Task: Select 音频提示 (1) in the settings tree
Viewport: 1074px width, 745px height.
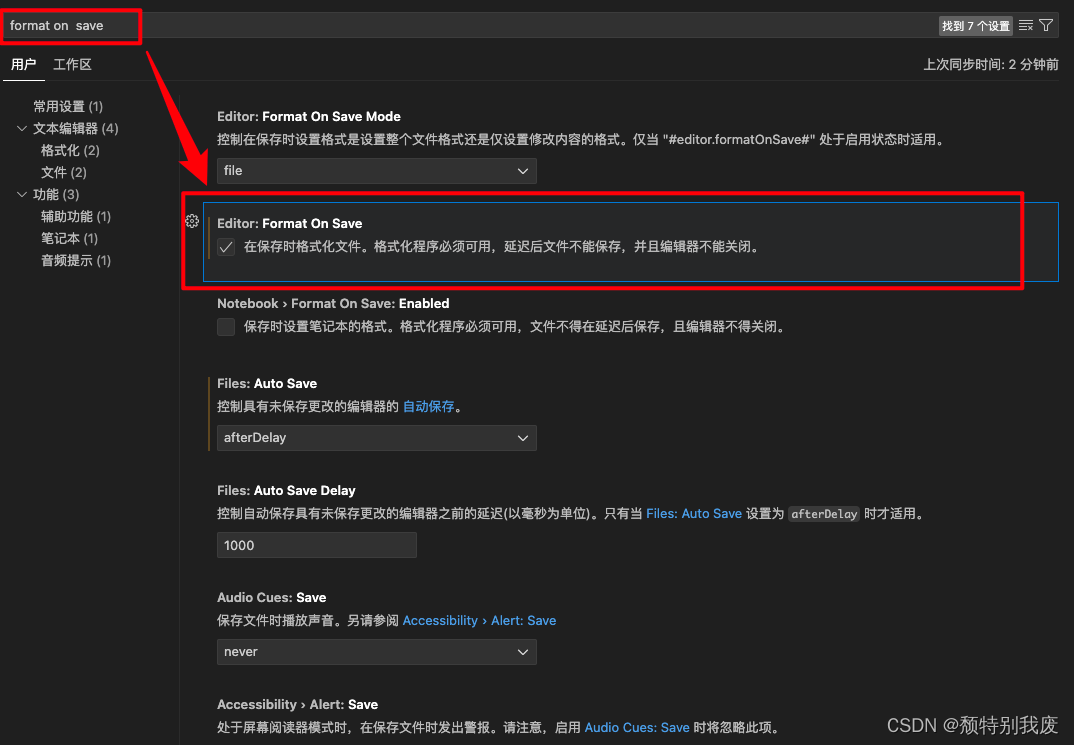Action: click(75, 260)
